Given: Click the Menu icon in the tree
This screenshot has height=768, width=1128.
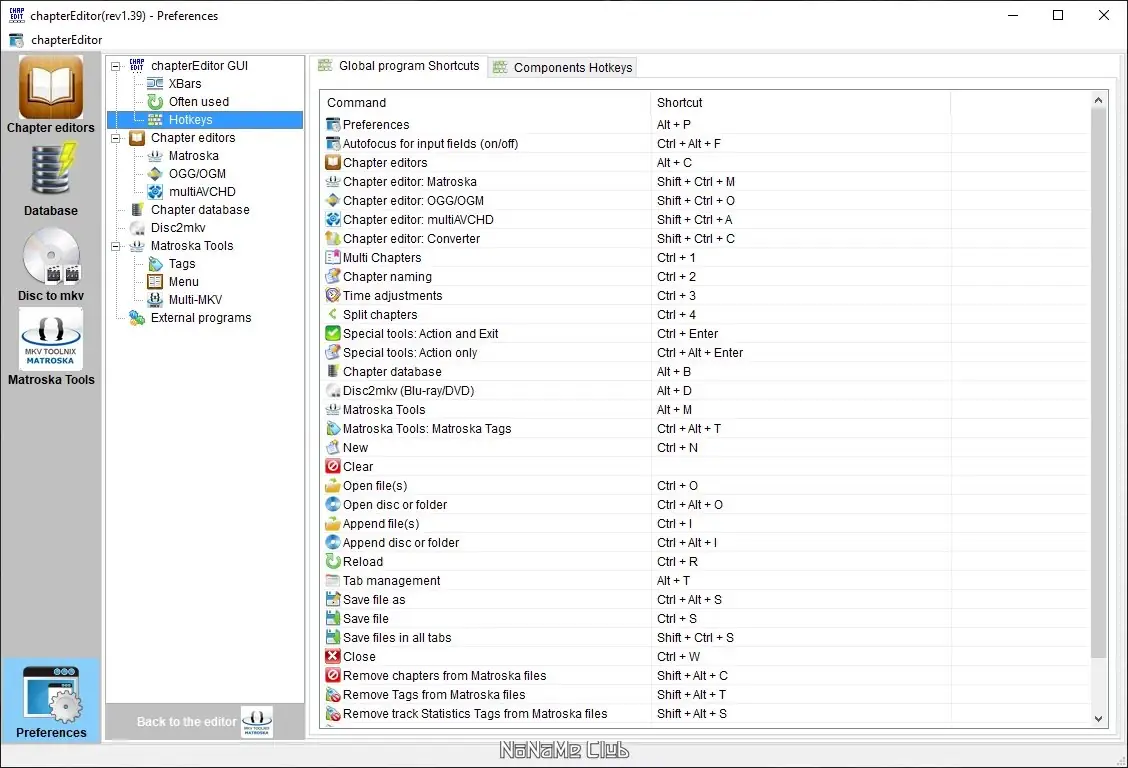Looking at the screenshot, I should pos(155,282).
